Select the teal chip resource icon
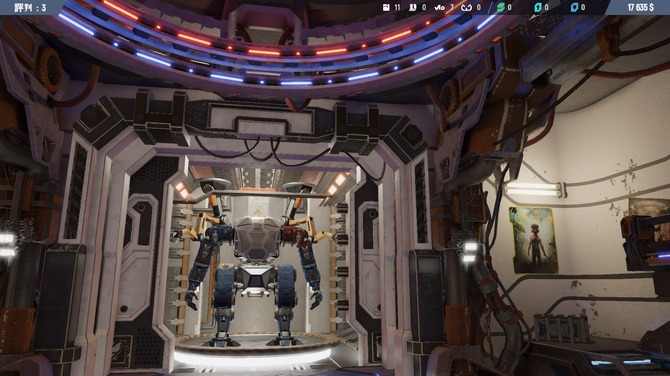The image size is (670, 376). (538, 7)
